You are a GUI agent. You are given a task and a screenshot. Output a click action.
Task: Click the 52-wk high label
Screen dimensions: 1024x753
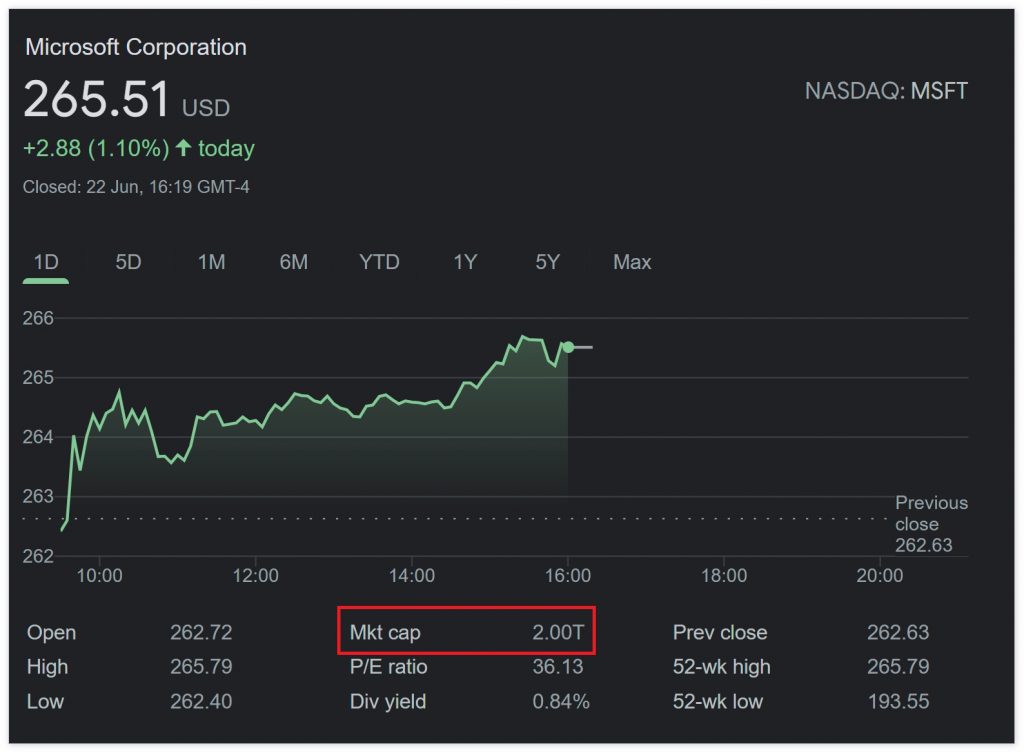pyautogui.click(x=721, y=667)
